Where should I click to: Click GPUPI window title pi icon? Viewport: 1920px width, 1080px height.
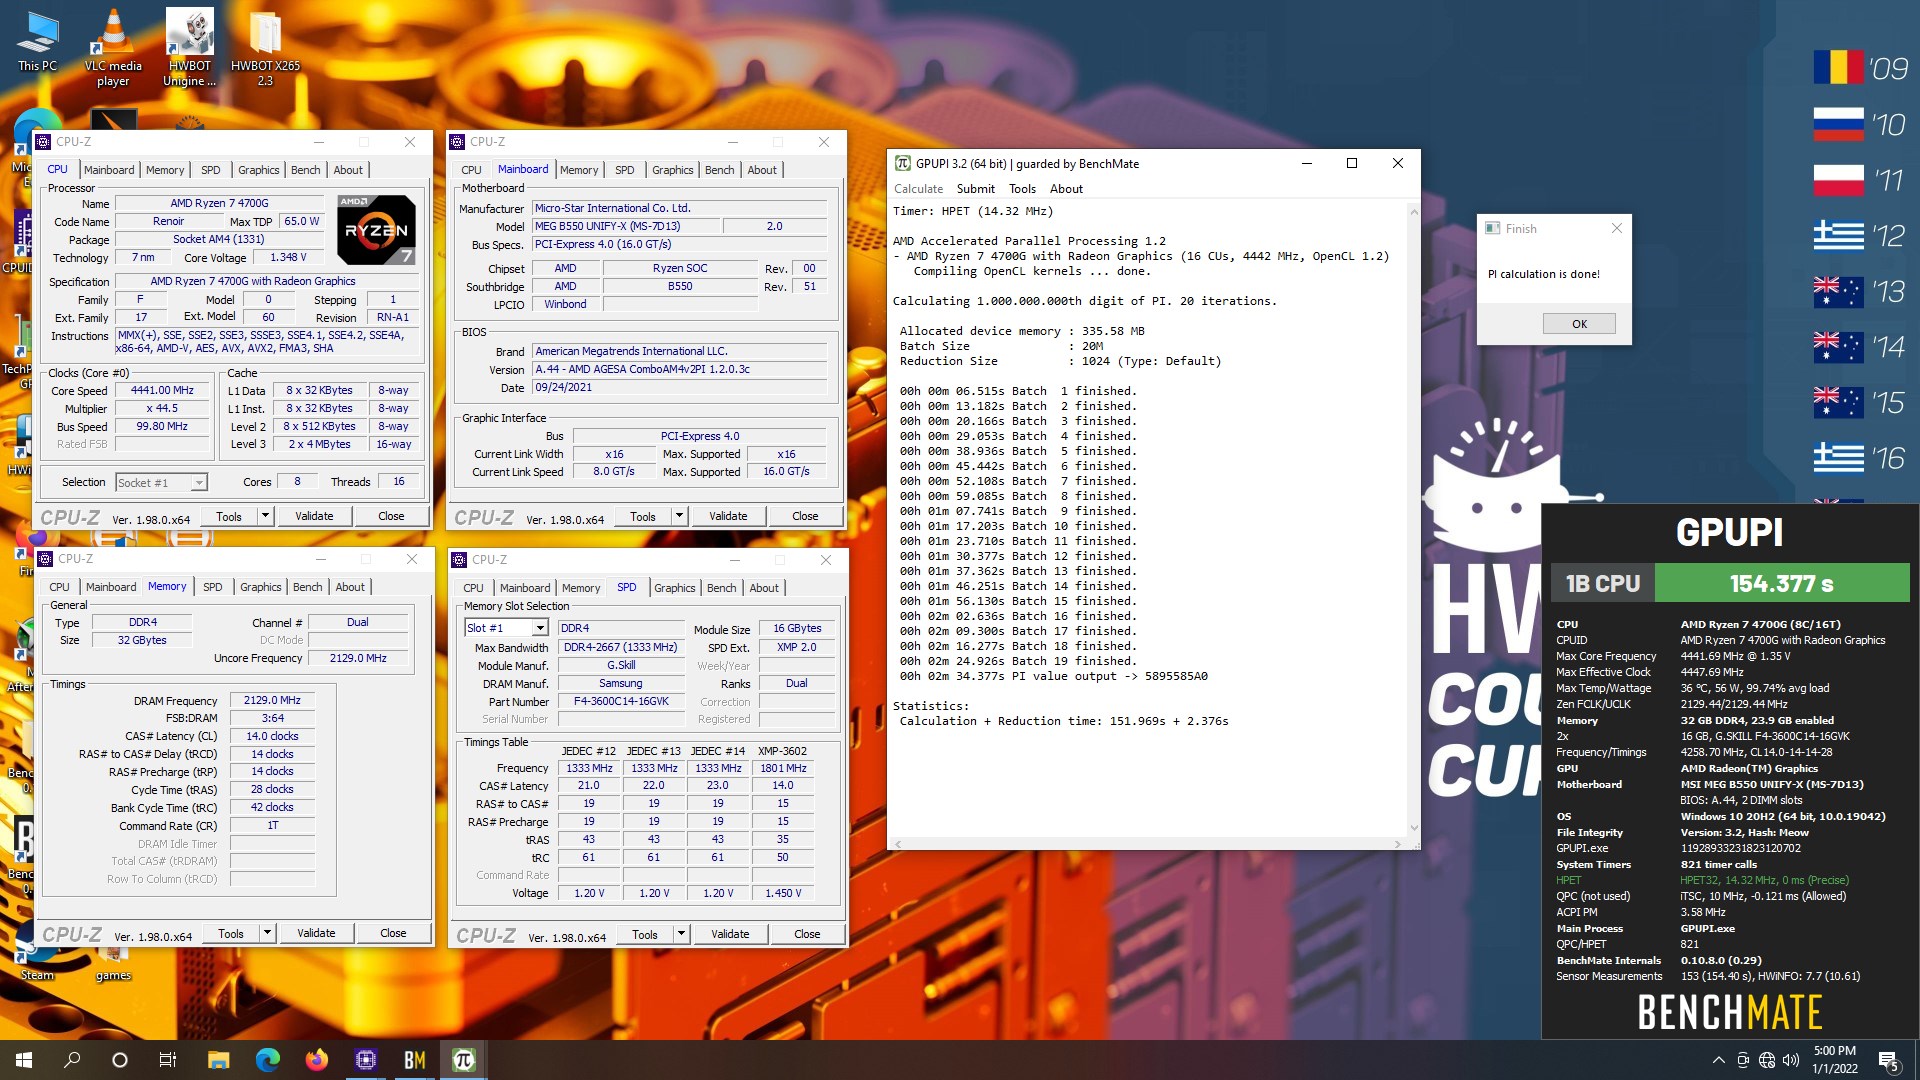[902, 163]
